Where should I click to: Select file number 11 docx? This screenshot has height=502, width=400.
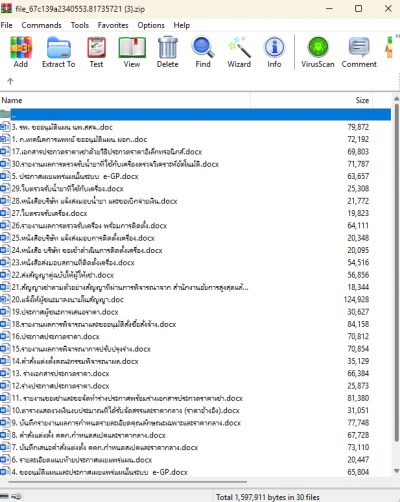195,398
